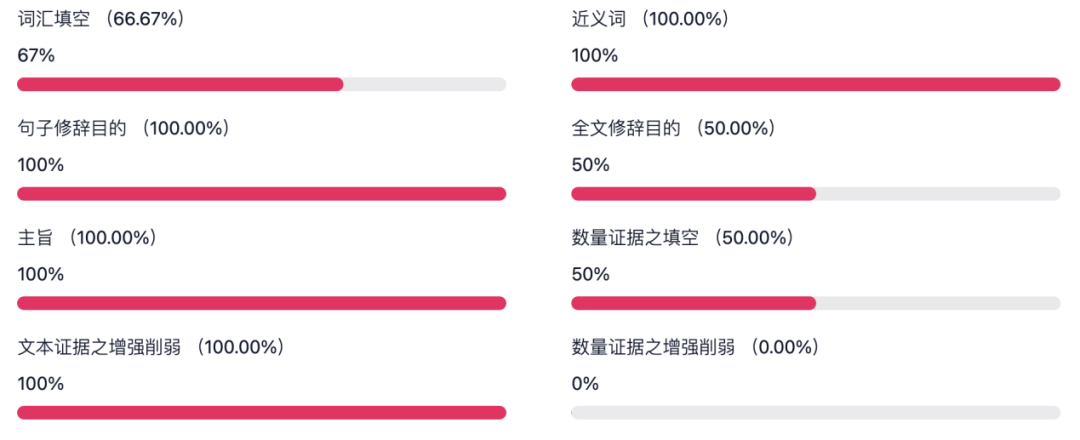Screen dimensions: 1080x440
Task: Select the 数量证据之填空 (50.00%) label
Action: coord(683,238)
